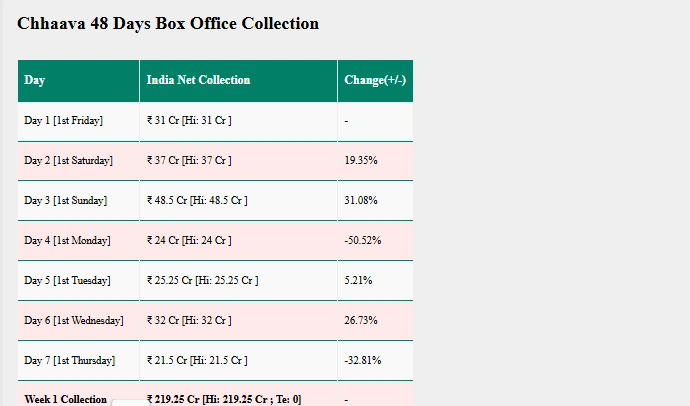Click the 31.08% change value

tap(361, 201)
